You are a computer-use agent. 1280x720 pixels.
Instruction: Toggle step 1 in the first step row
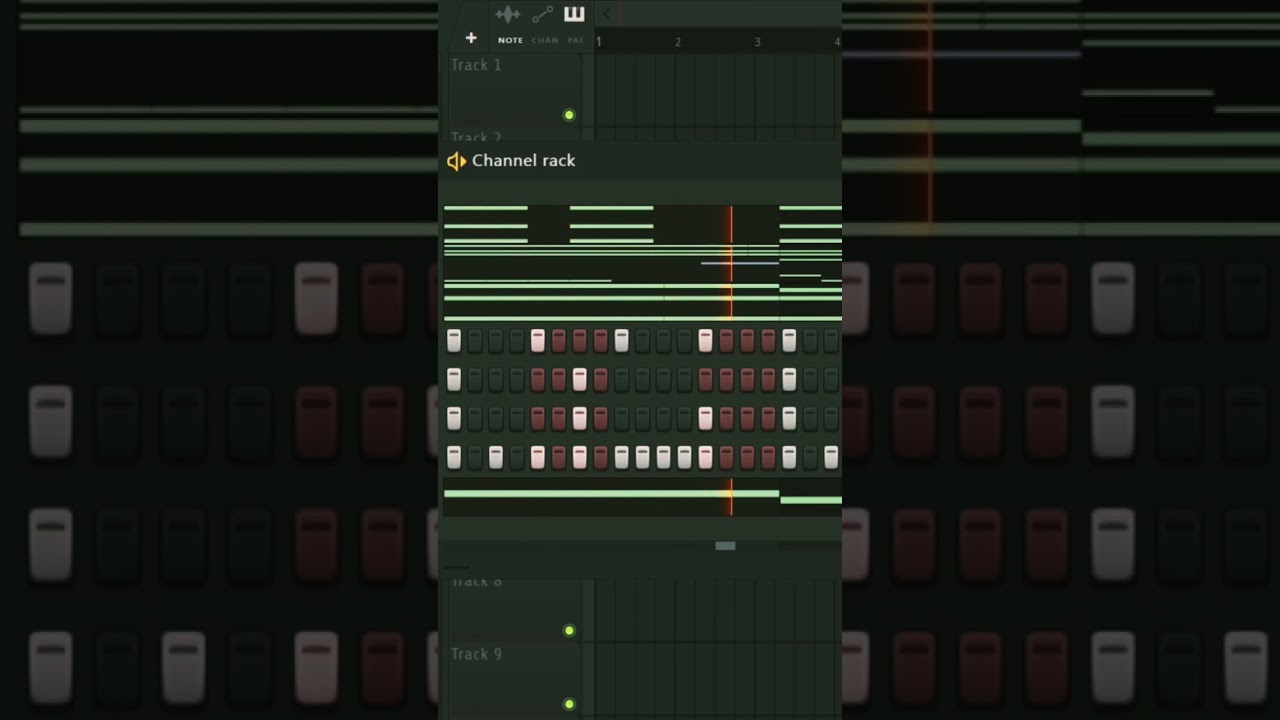[x=454, y=341]
